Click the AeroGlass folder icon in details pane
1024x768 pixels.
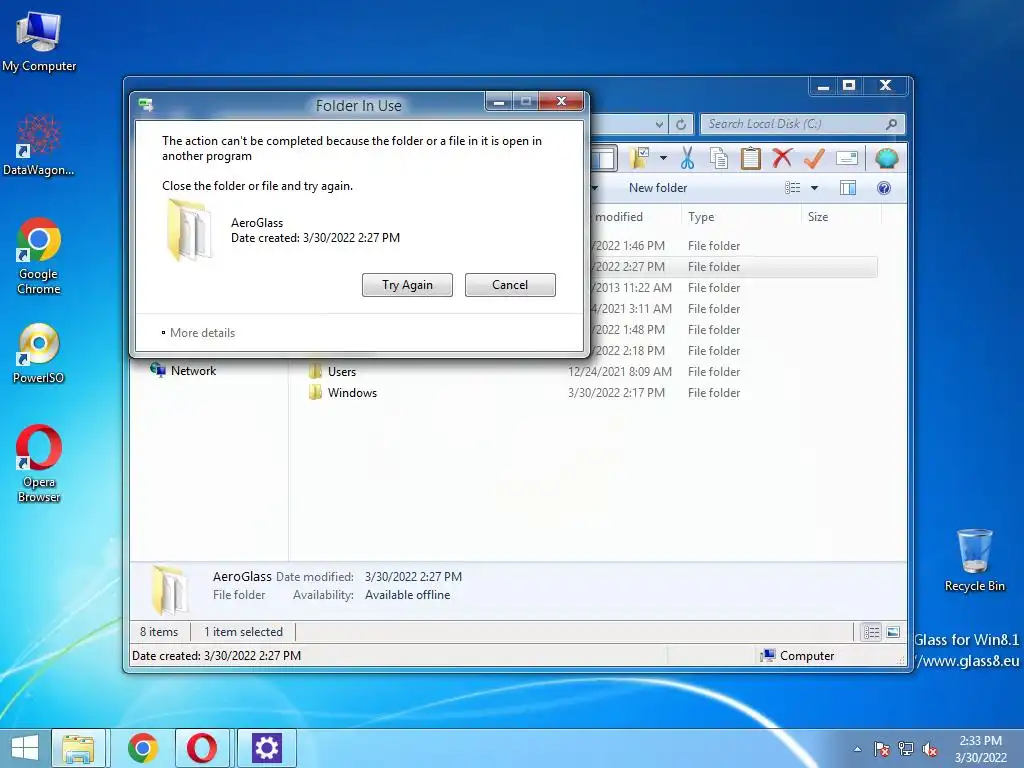(168, 590)
